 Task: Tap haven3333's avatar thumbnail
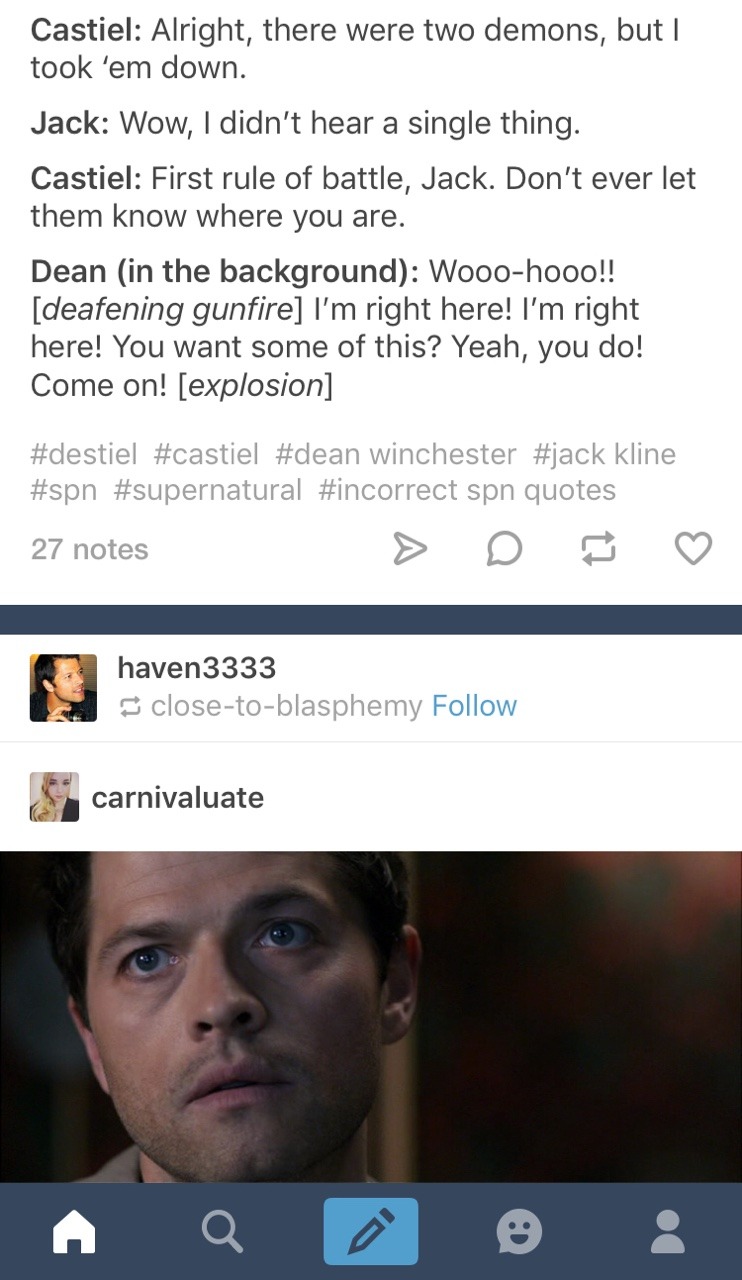click(x=63, y=687)
